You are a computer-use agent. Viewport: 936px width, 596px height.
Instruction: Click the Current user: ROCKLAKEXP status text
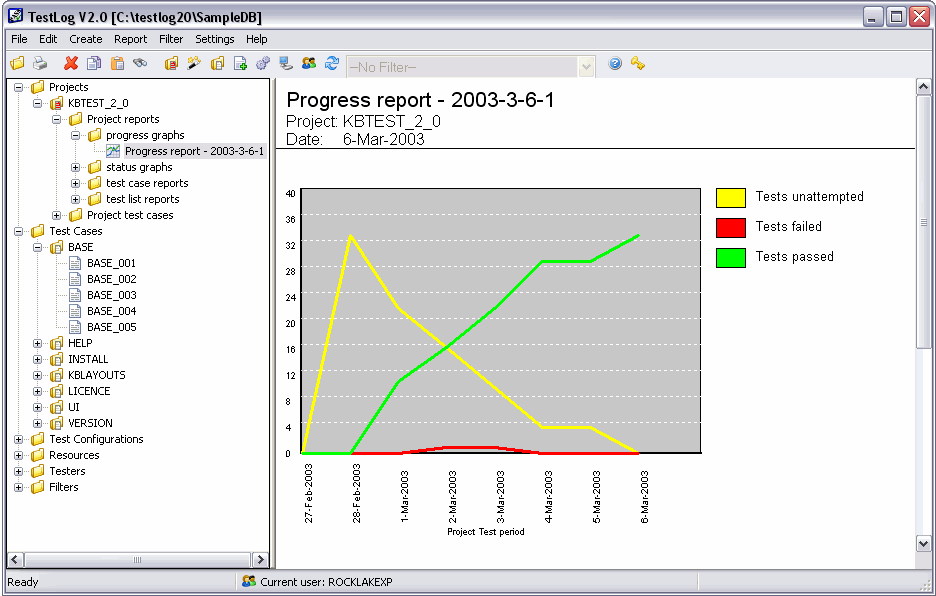point(326,582)
